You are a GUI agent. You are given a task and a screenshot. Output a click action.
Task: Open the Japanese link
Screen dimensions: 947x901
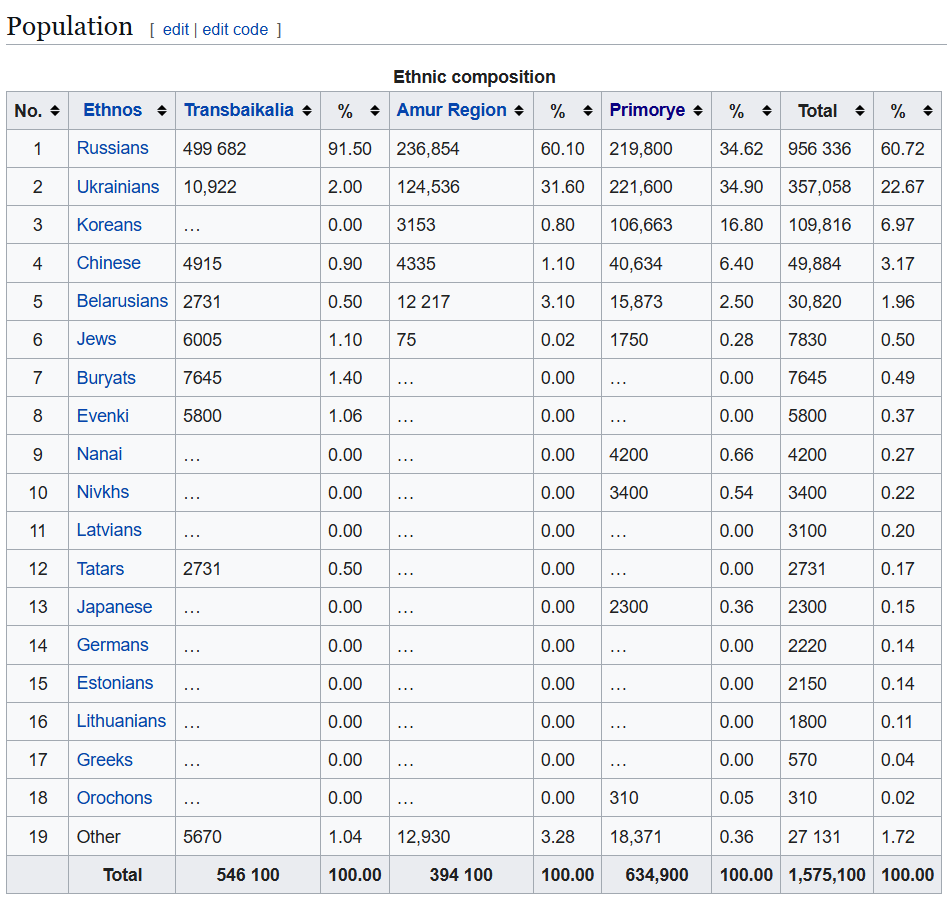click(x=114, y=606)
